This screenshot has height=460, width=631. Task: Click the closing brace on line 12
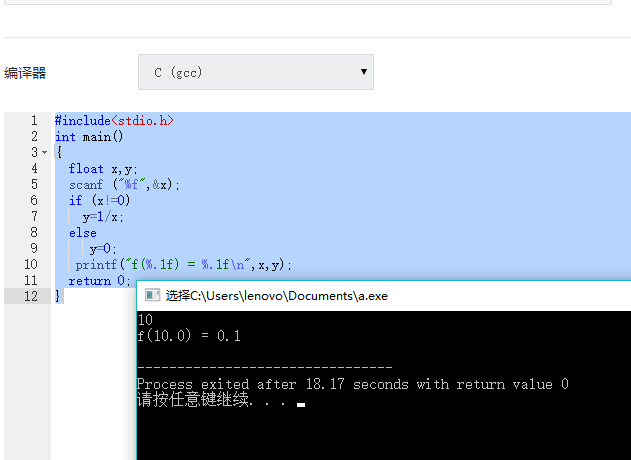point(58,296)
